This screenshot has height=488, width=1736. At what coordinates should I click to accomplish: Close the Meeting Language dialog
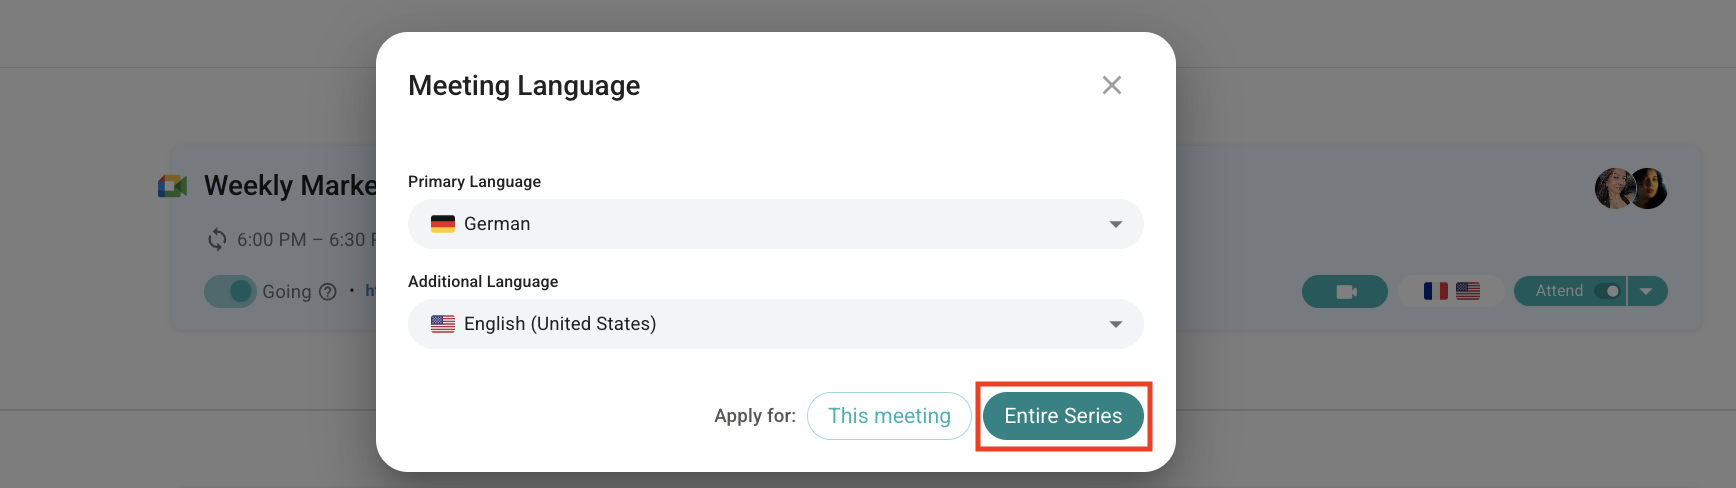[1111, 85]
